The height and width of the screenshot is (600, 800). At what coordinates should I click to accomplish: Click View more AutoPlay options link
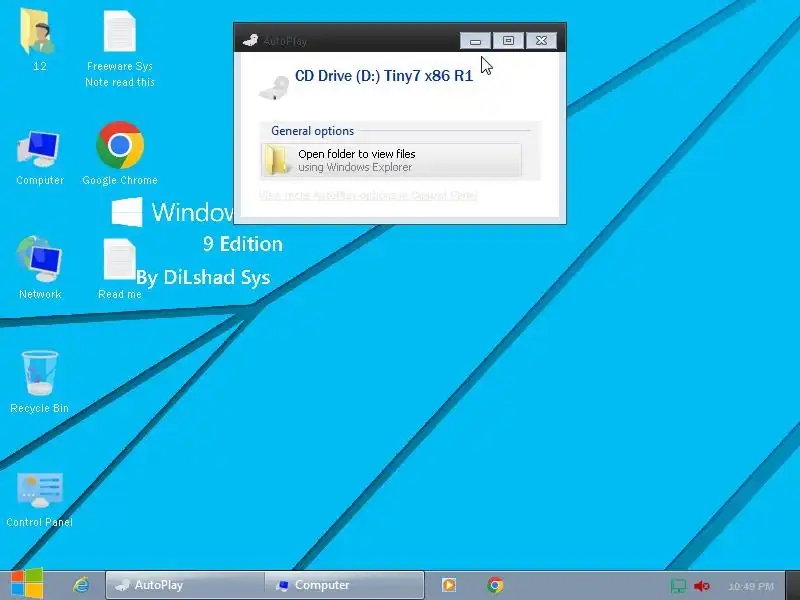click(368, 195)
